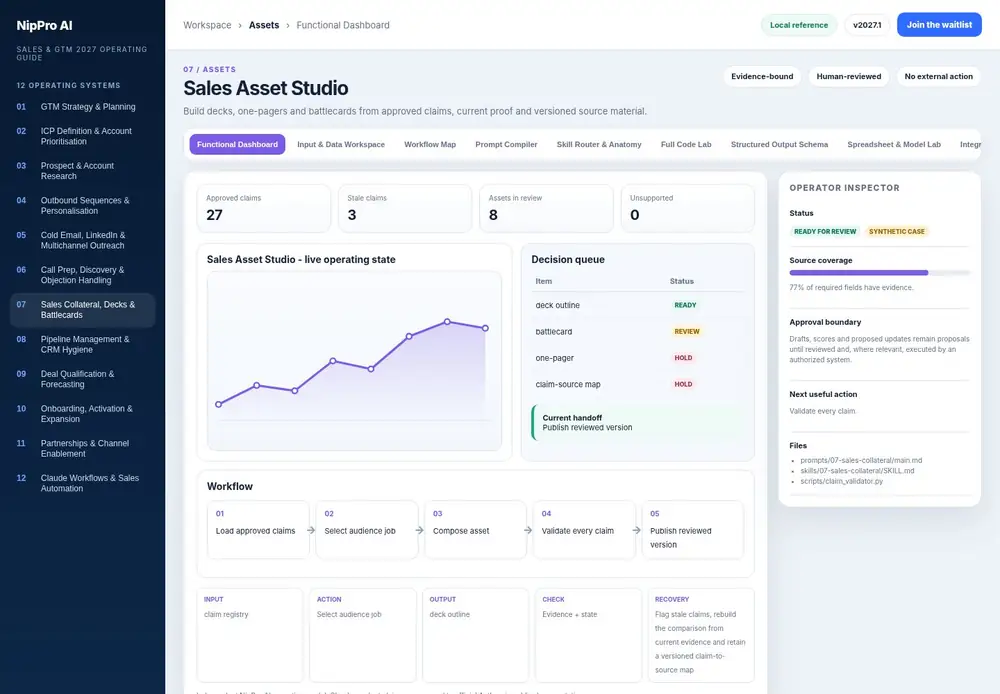Open Onboarding, Activation & Expansion
The width and height of the screenshot is (1000, 694).
(82, 413)
